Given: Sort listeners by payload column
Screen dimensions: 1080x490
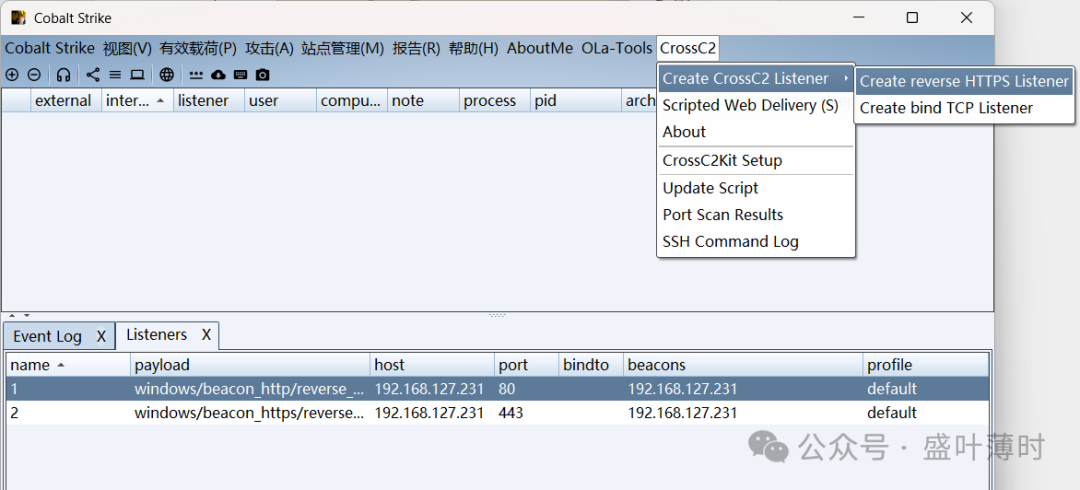Looking at the screenshot, I should pos(250,365).
